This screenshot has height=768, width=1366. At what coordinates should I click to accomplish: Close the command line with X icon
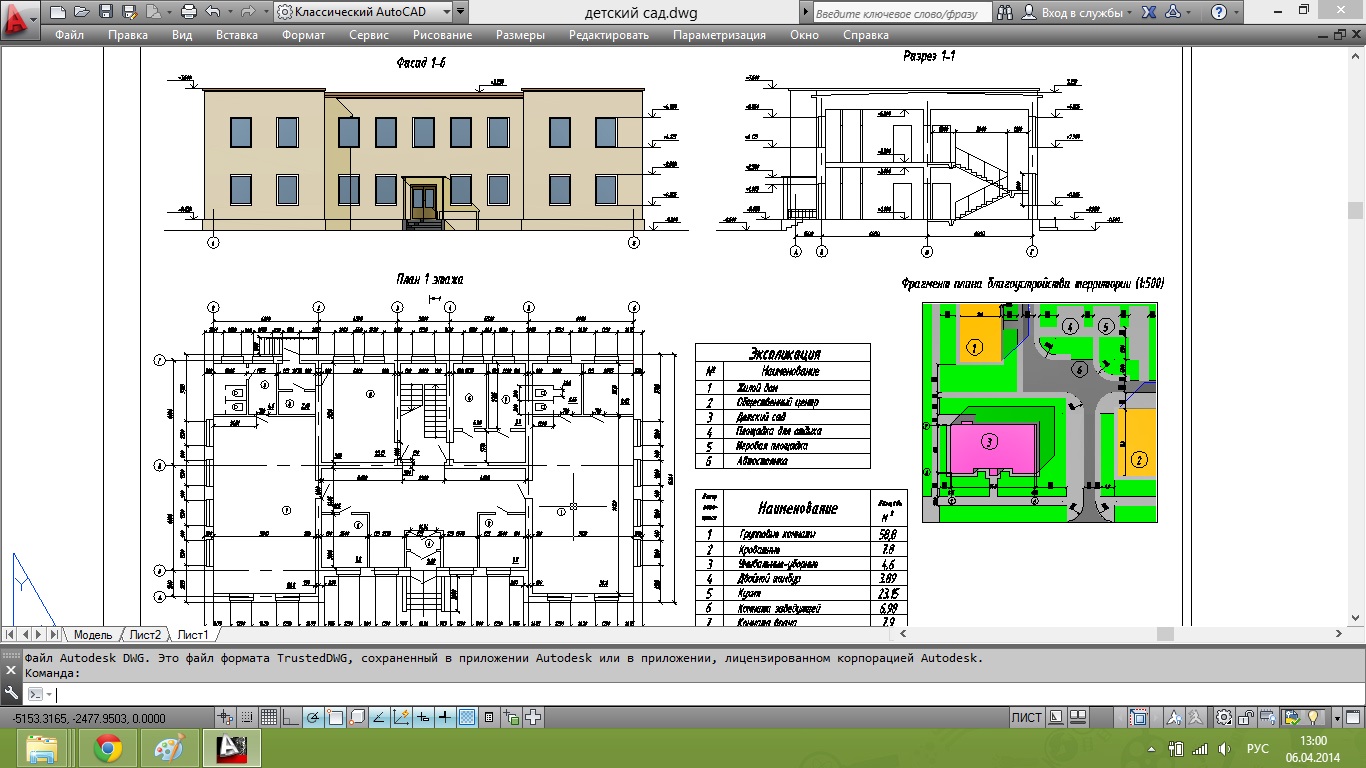(x=11, y=669)
